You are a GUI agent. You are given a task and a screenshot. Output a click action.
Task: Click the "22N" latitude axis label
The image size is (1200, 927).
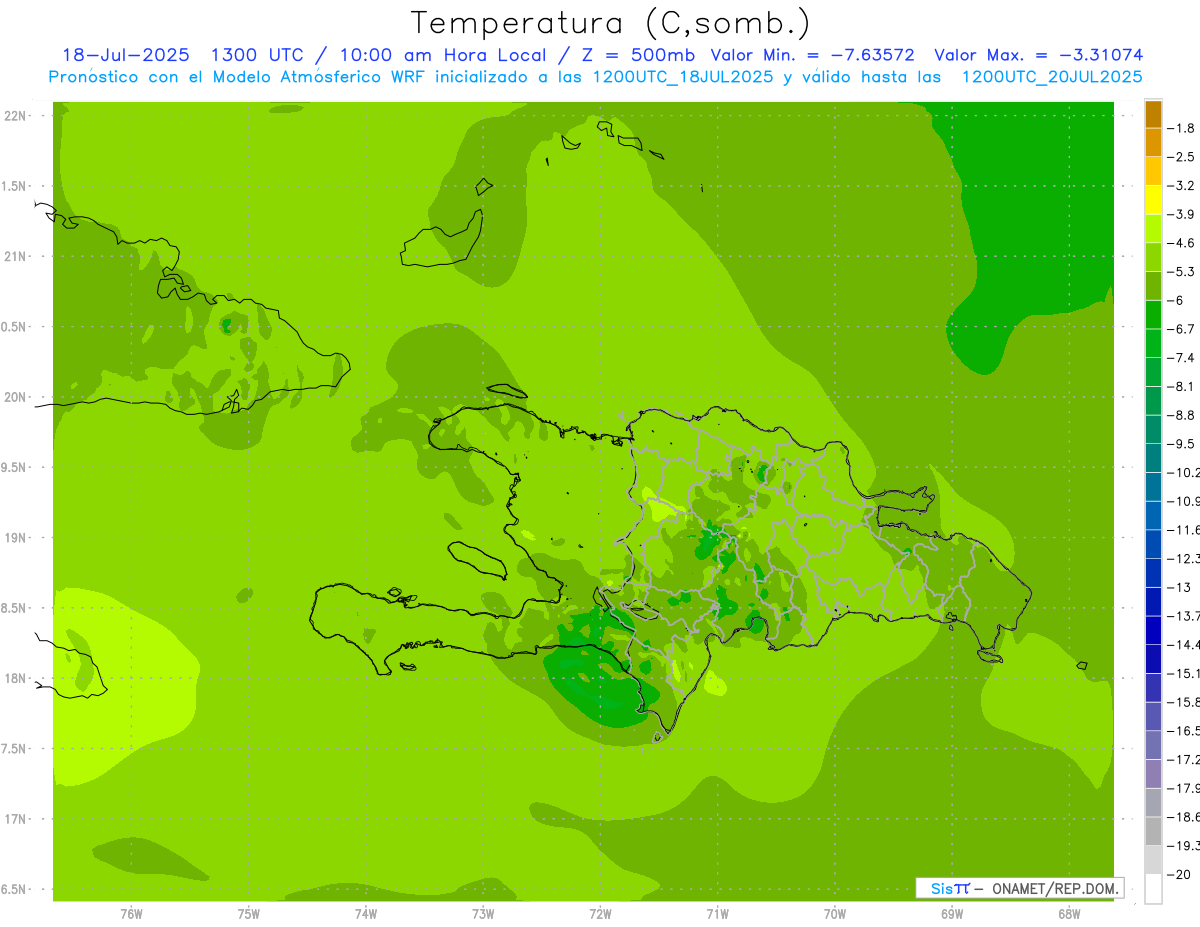pyautogui.click(x=17, y=116)
